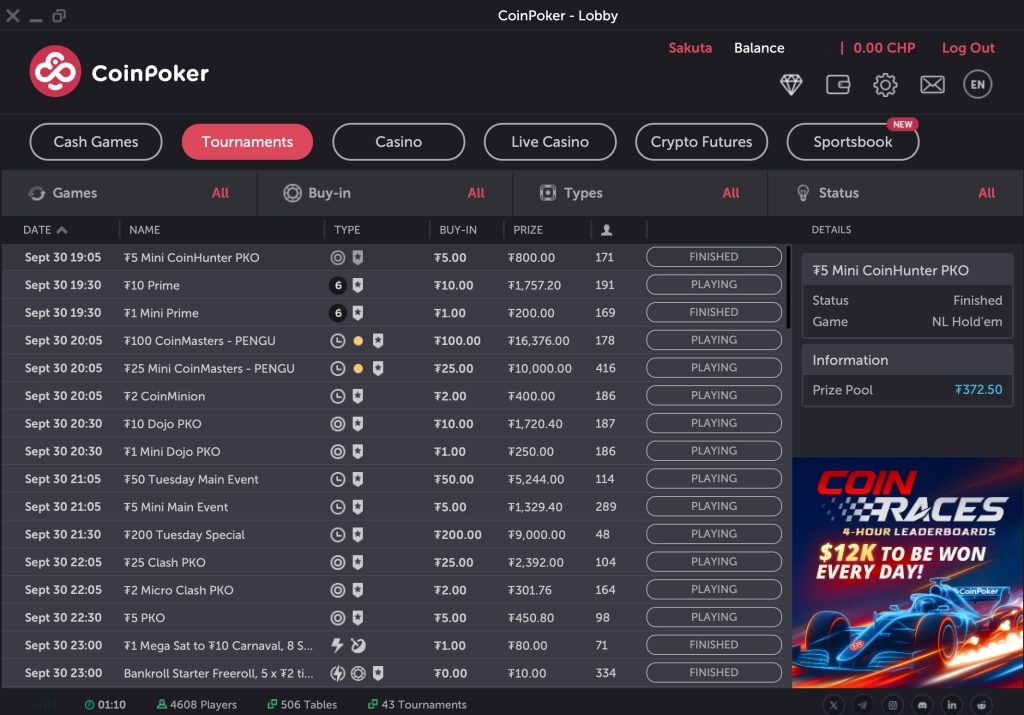Open settings via the gear icon
Image resolution: width=1024 pixels, height=715 pixels.
pos(885,85)
